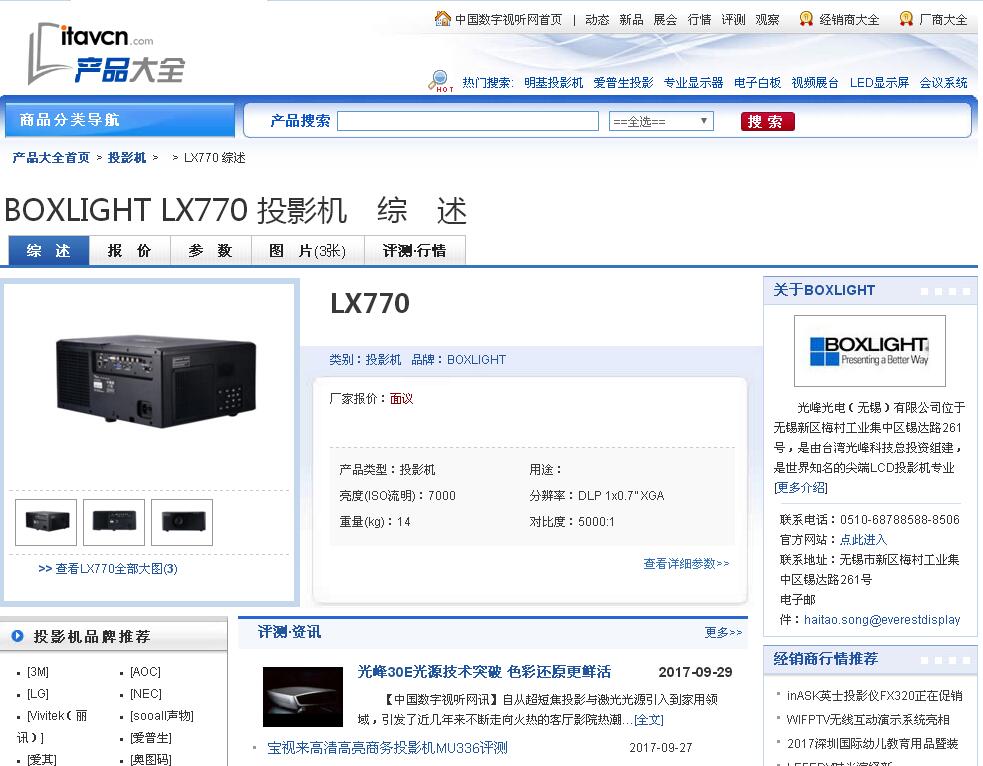This screenshot has width=983, height=766.
Task: Open 查看详细参数>> link
Action: coord(686,564)
